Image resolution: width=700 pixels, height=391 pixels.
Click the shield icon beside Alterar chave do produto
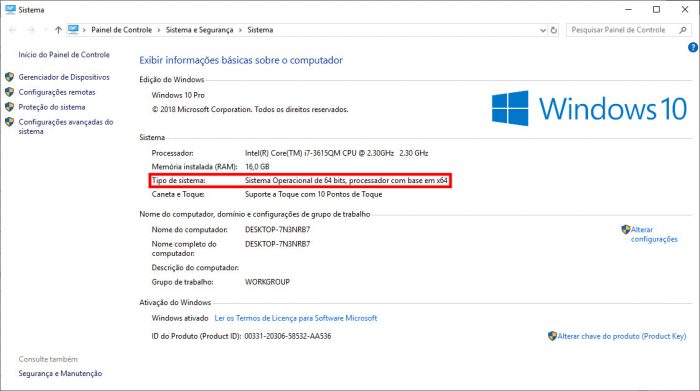(552, 336)
